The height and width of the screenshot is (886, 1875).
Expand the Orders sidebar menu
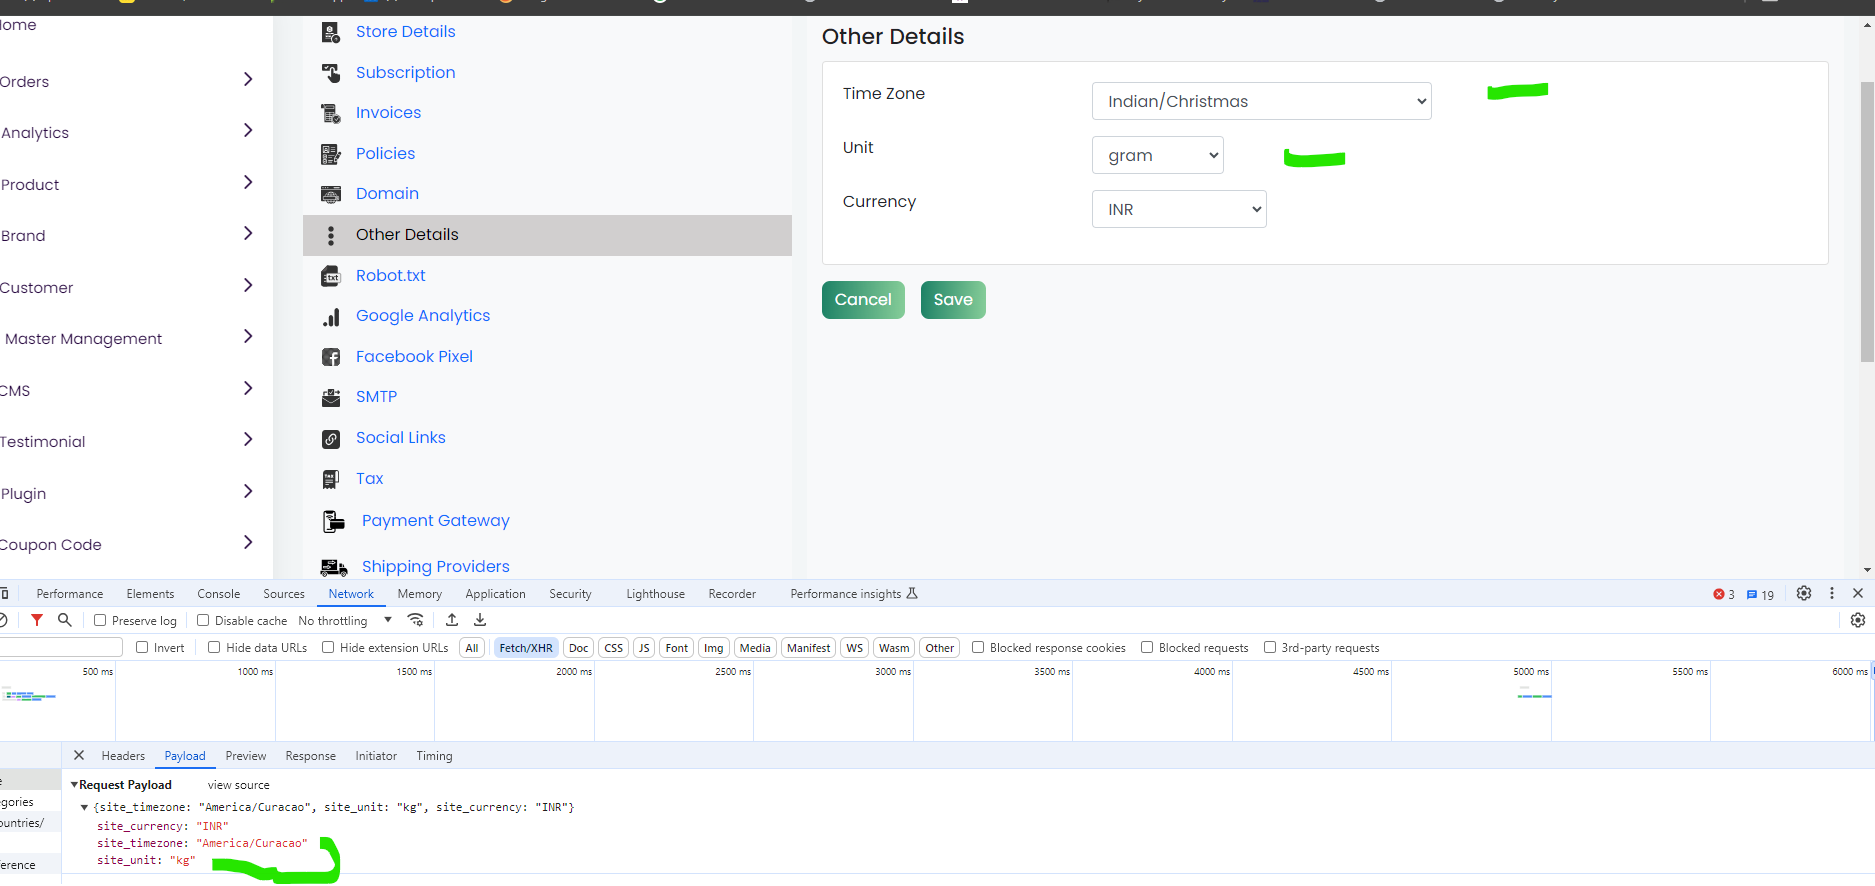[x=248, y=79]
